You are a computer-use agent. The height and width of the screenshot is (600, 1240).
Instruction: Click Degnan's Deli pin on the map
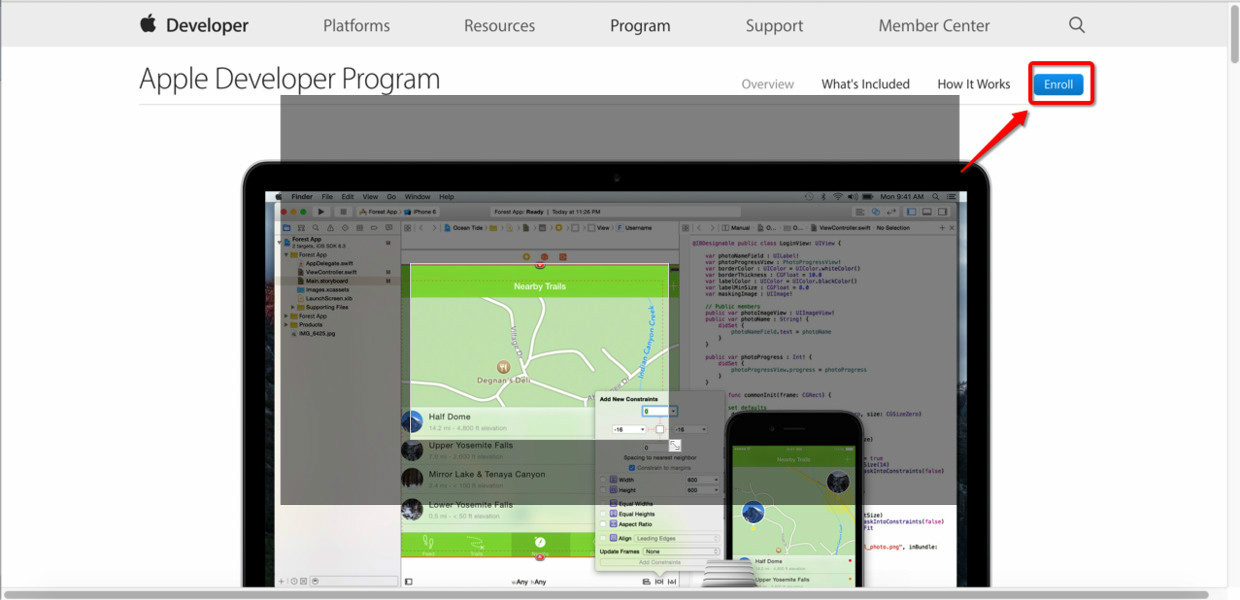tap(504, 367)
